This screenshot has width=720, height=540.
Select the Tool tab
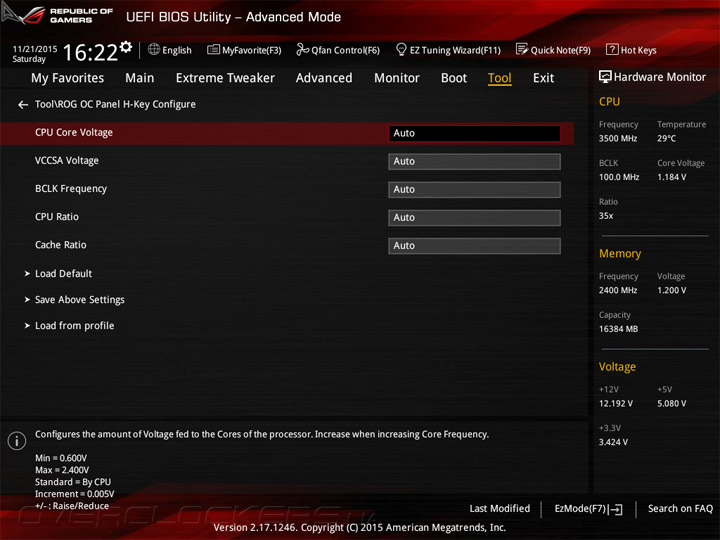[x=500, y=78]
